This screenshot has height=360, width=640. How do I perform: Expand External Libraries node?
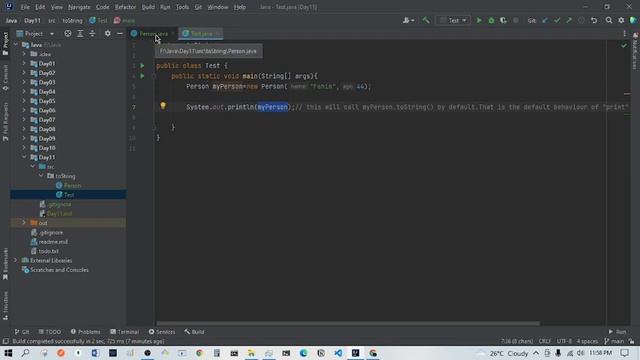(x=16, y=260)
